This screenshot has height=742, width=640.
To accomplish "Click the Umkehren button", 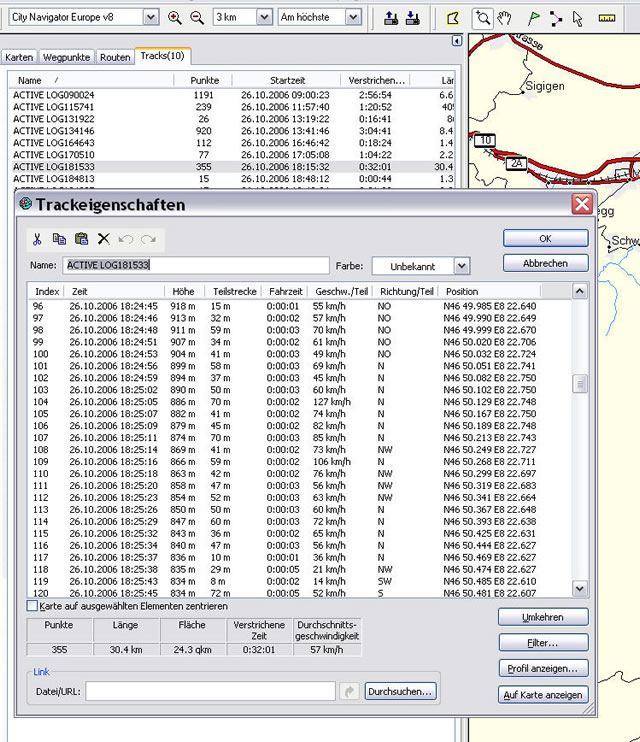I will pos(542,617).
